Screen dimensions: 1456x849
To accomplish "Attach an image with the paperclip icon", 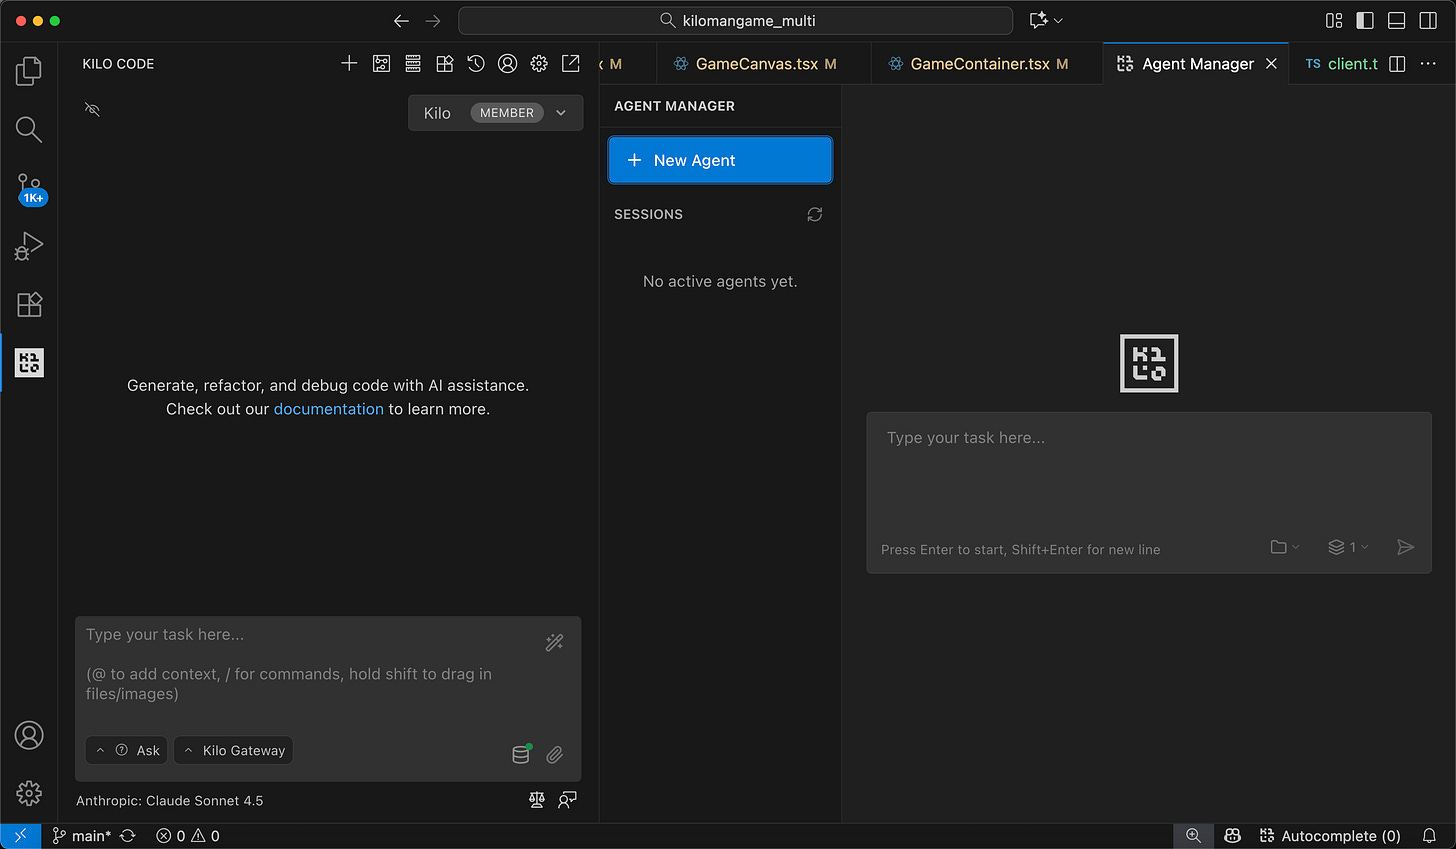I will pos(555,755).
